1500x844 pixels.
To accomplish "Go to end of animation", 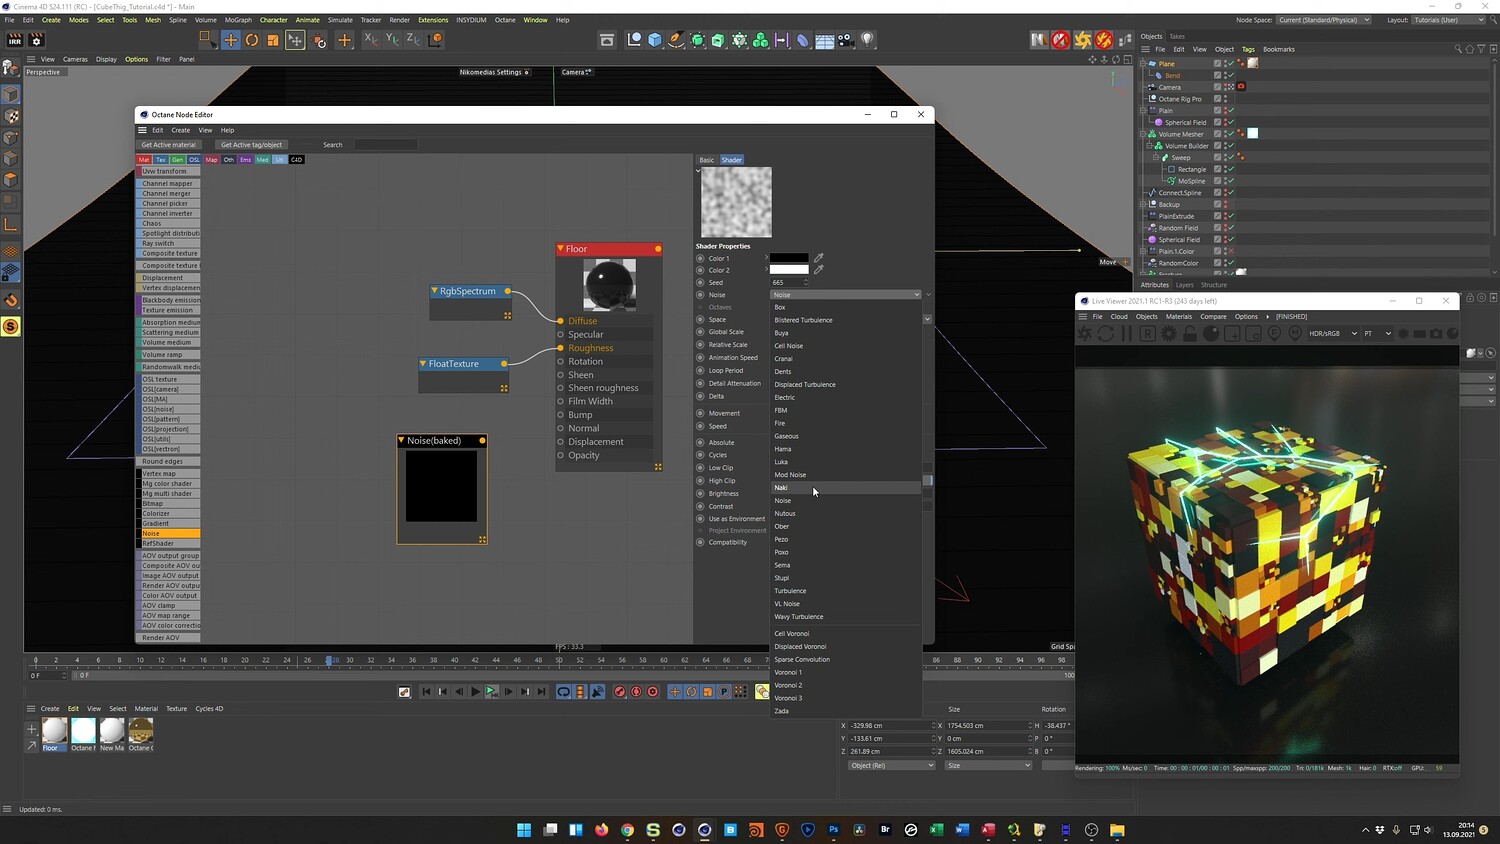I will (x=542, y=692).
